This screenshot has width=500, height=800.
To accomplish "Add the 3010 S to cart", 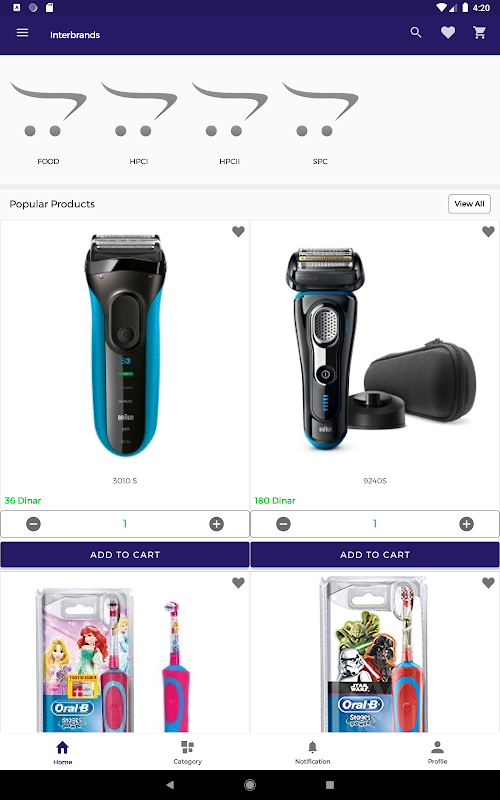I will pos(125,555).
